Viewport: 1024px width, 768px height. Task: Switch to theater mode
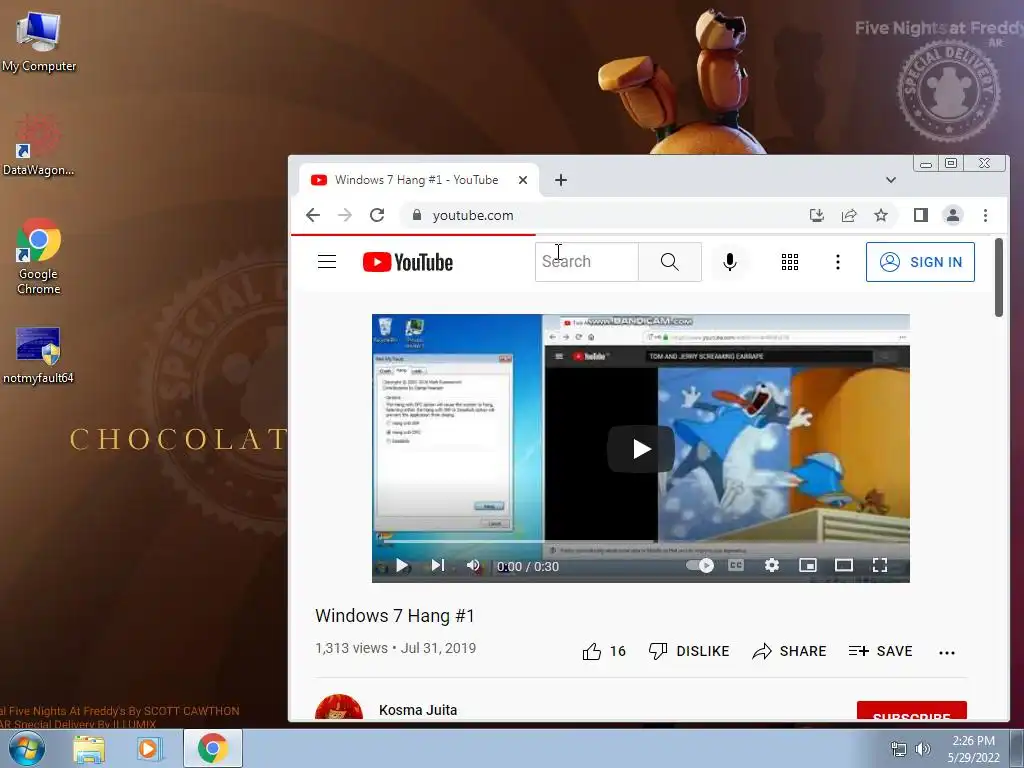click(844, 566)
